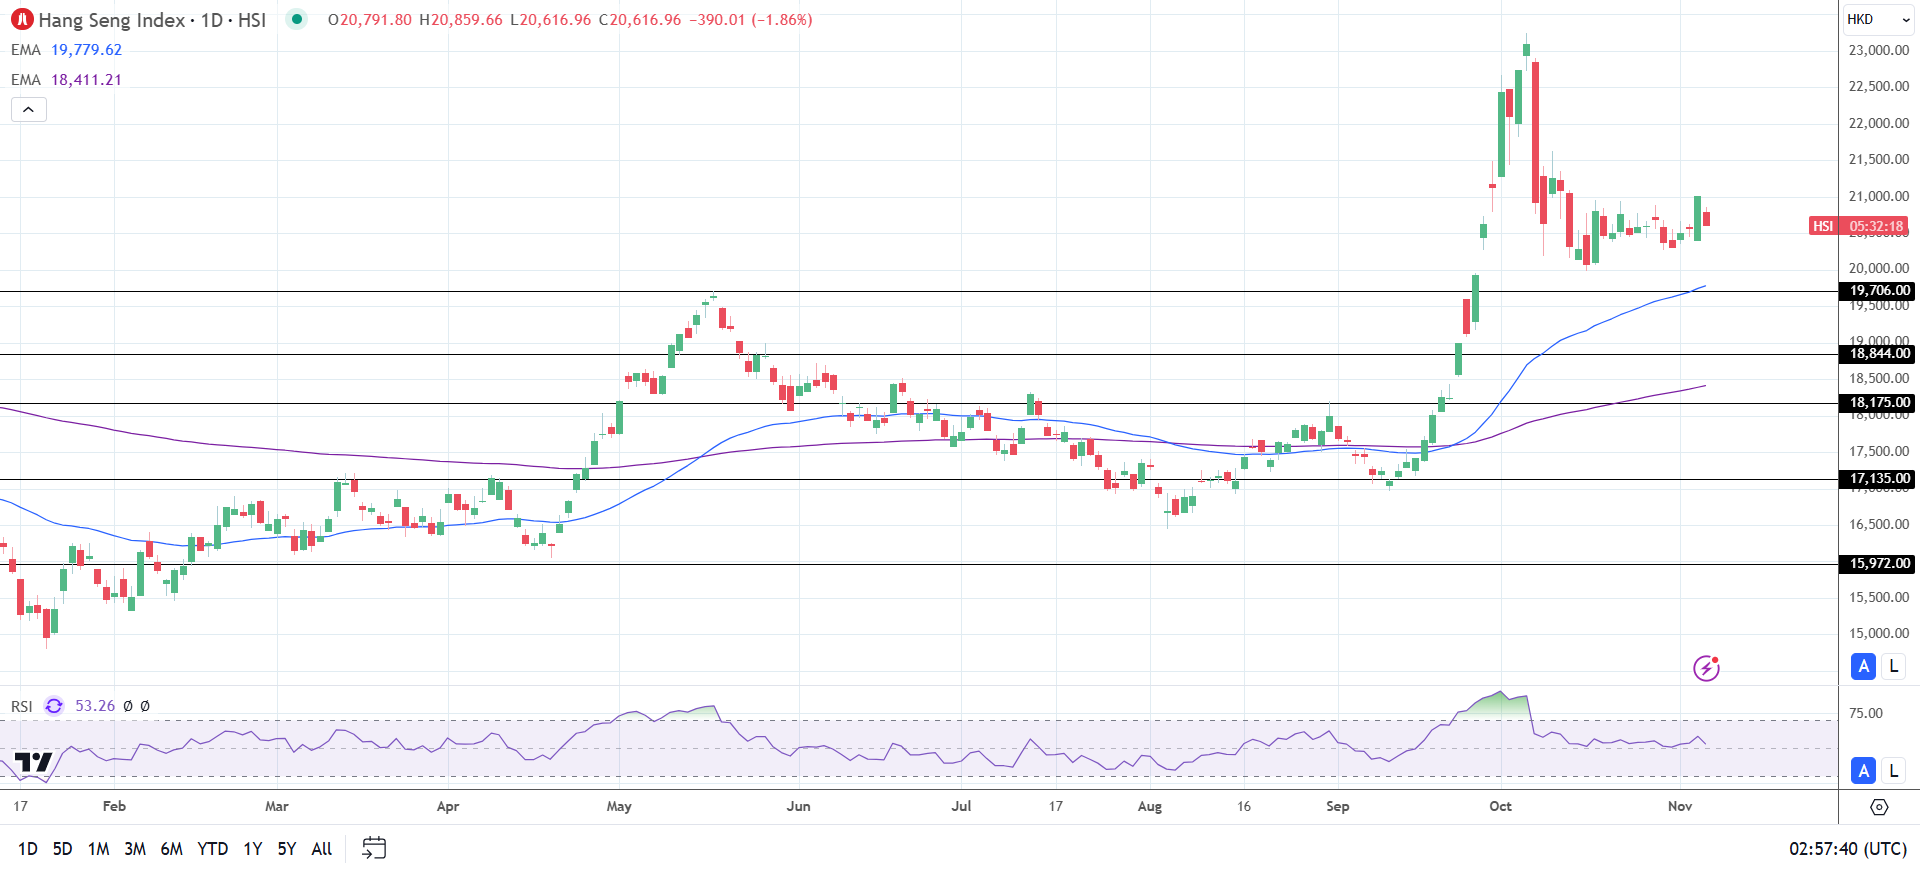This screenshot has height=870, width=1920.
Task: Select the 1D time range
Action: pos(28,849)
